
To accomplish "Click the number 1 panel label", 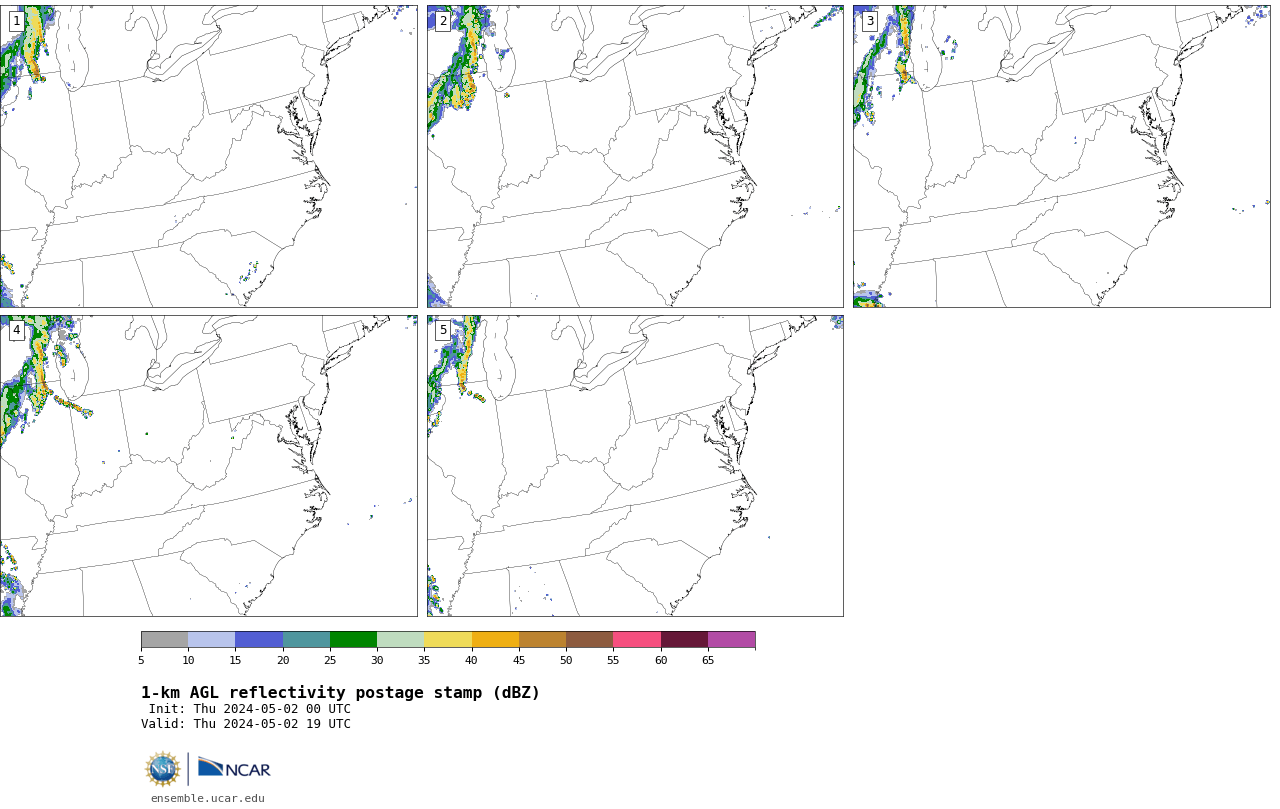I will tap(17, 21).
